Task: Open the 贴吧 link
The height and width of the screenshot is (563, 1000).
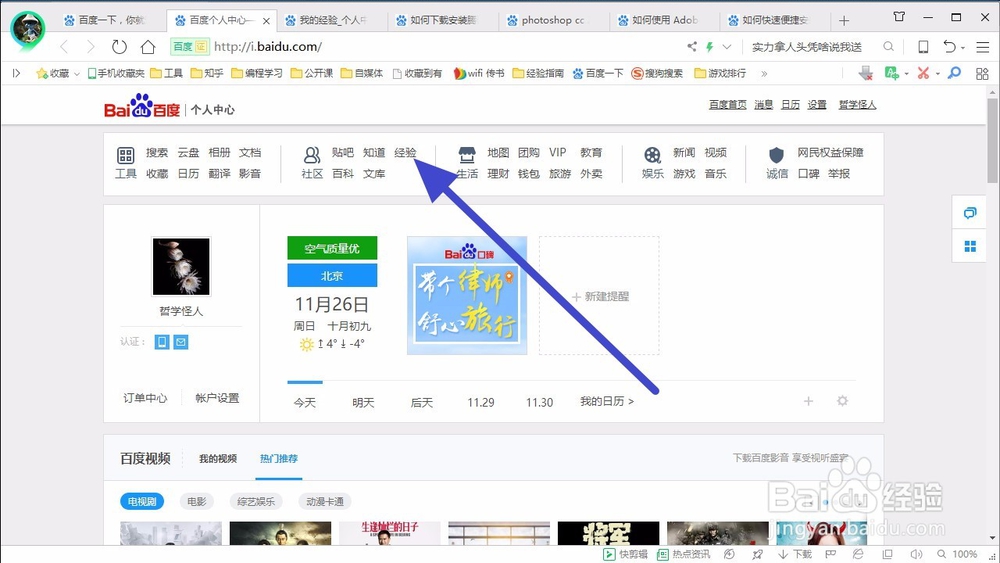Action: click(x=342, y=152)
